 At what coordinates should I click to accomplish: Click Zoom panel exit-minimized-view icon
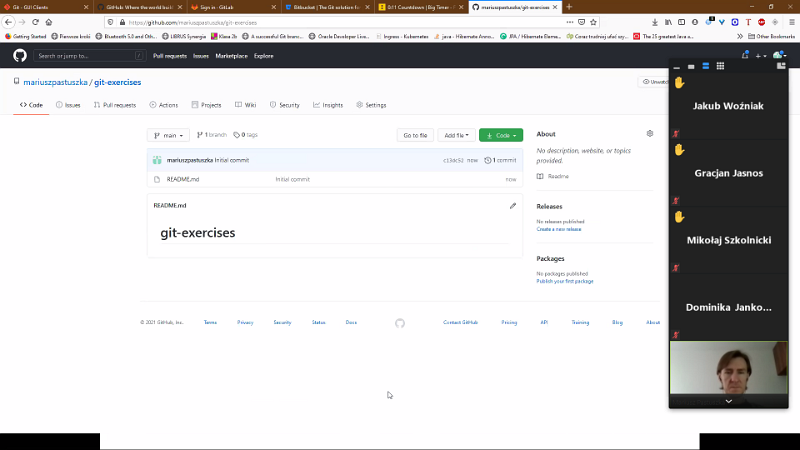(x=781, y=65)
